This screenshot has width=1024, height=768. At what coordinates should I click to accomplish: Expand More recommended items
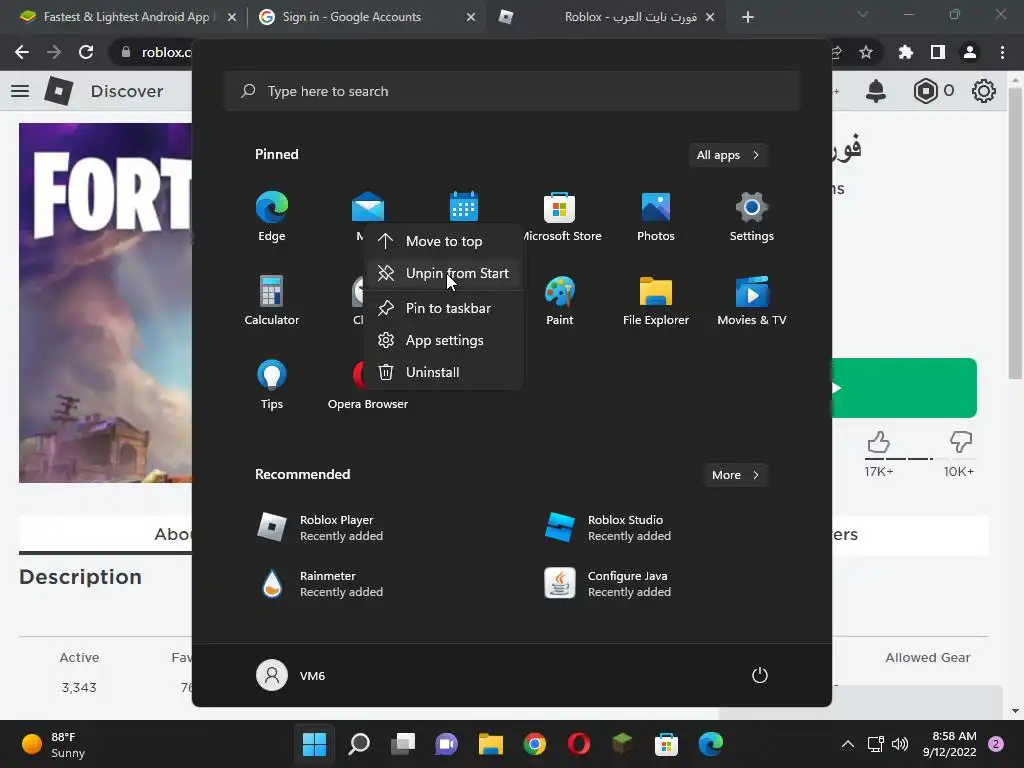click(x=735, y=475)
